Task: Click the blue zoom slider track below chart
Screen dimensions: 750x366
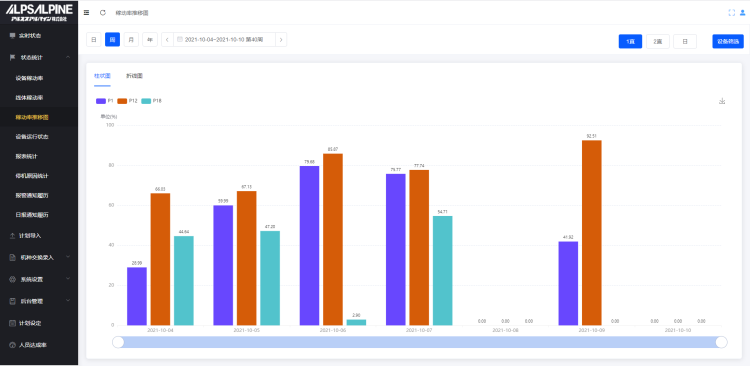Action: coord(420,342)
